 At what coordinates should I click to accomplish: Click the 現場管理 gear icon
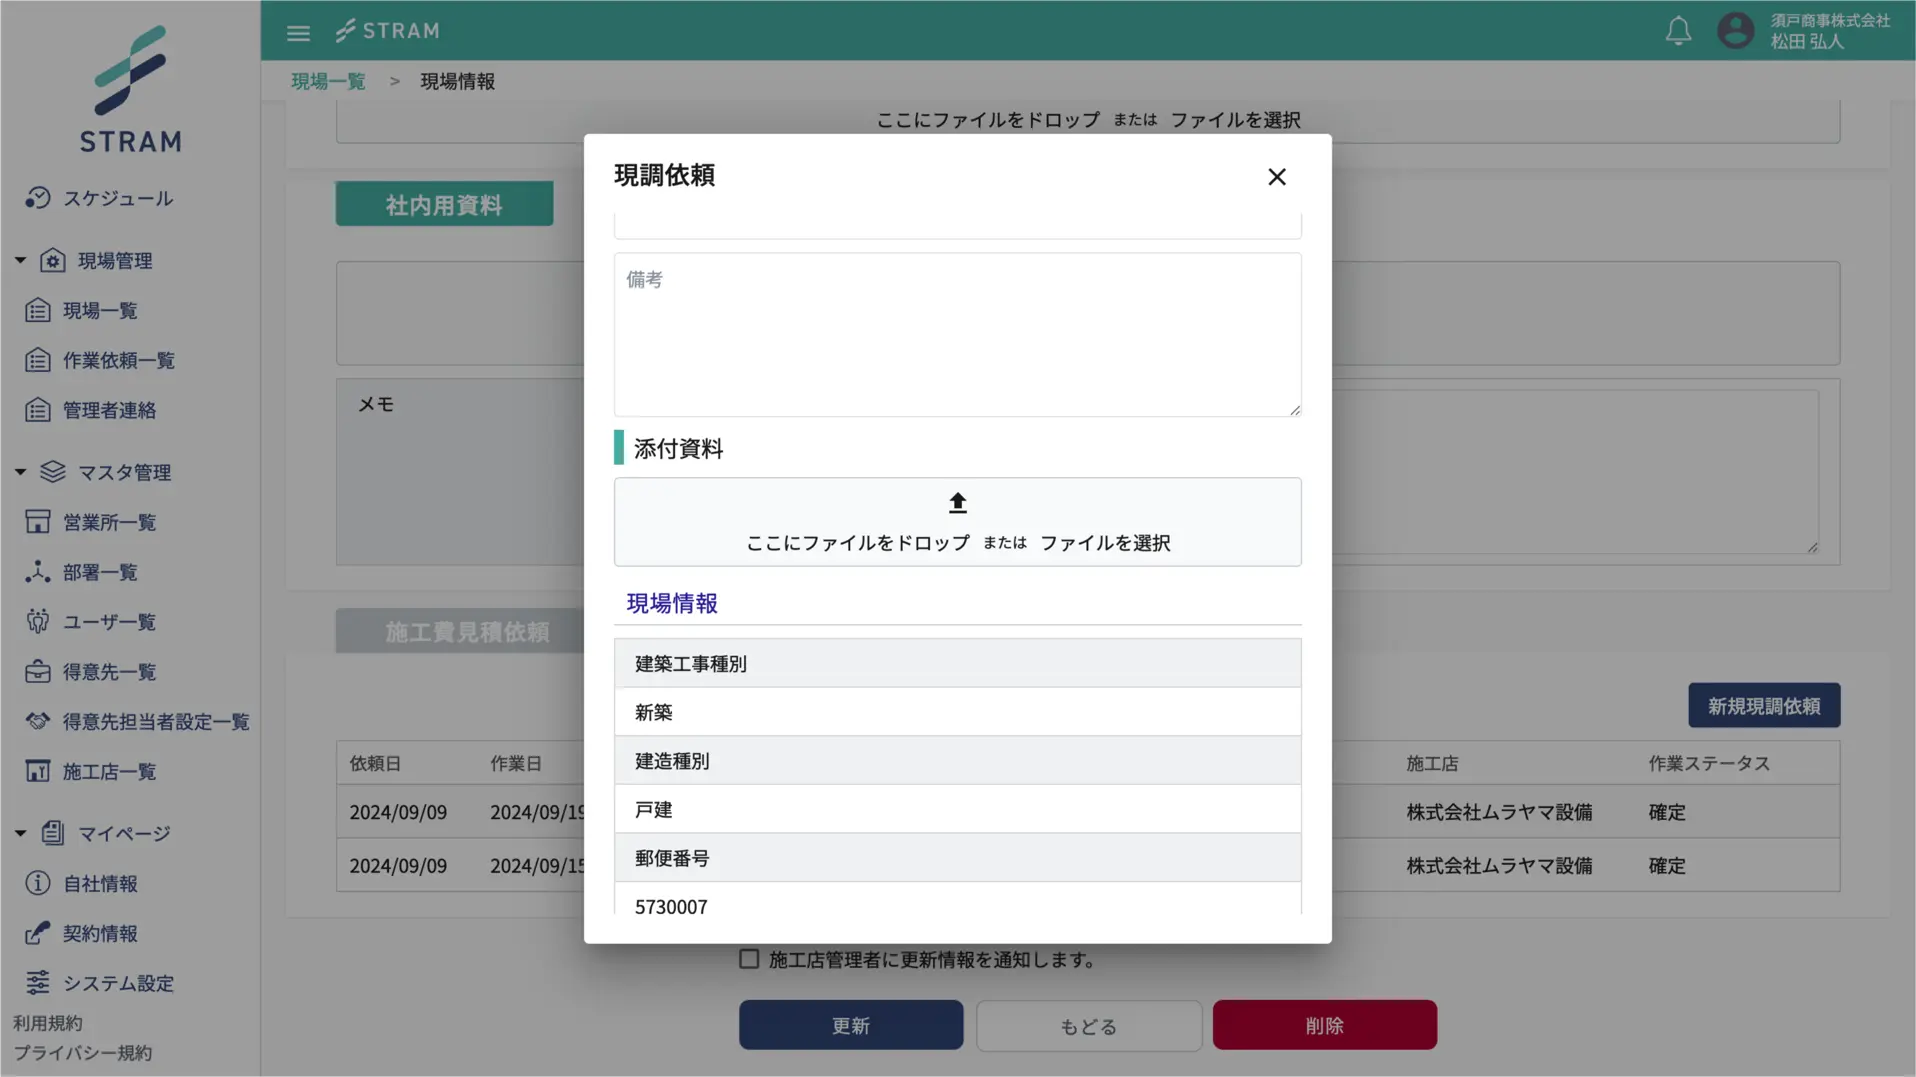pos(52,260)
